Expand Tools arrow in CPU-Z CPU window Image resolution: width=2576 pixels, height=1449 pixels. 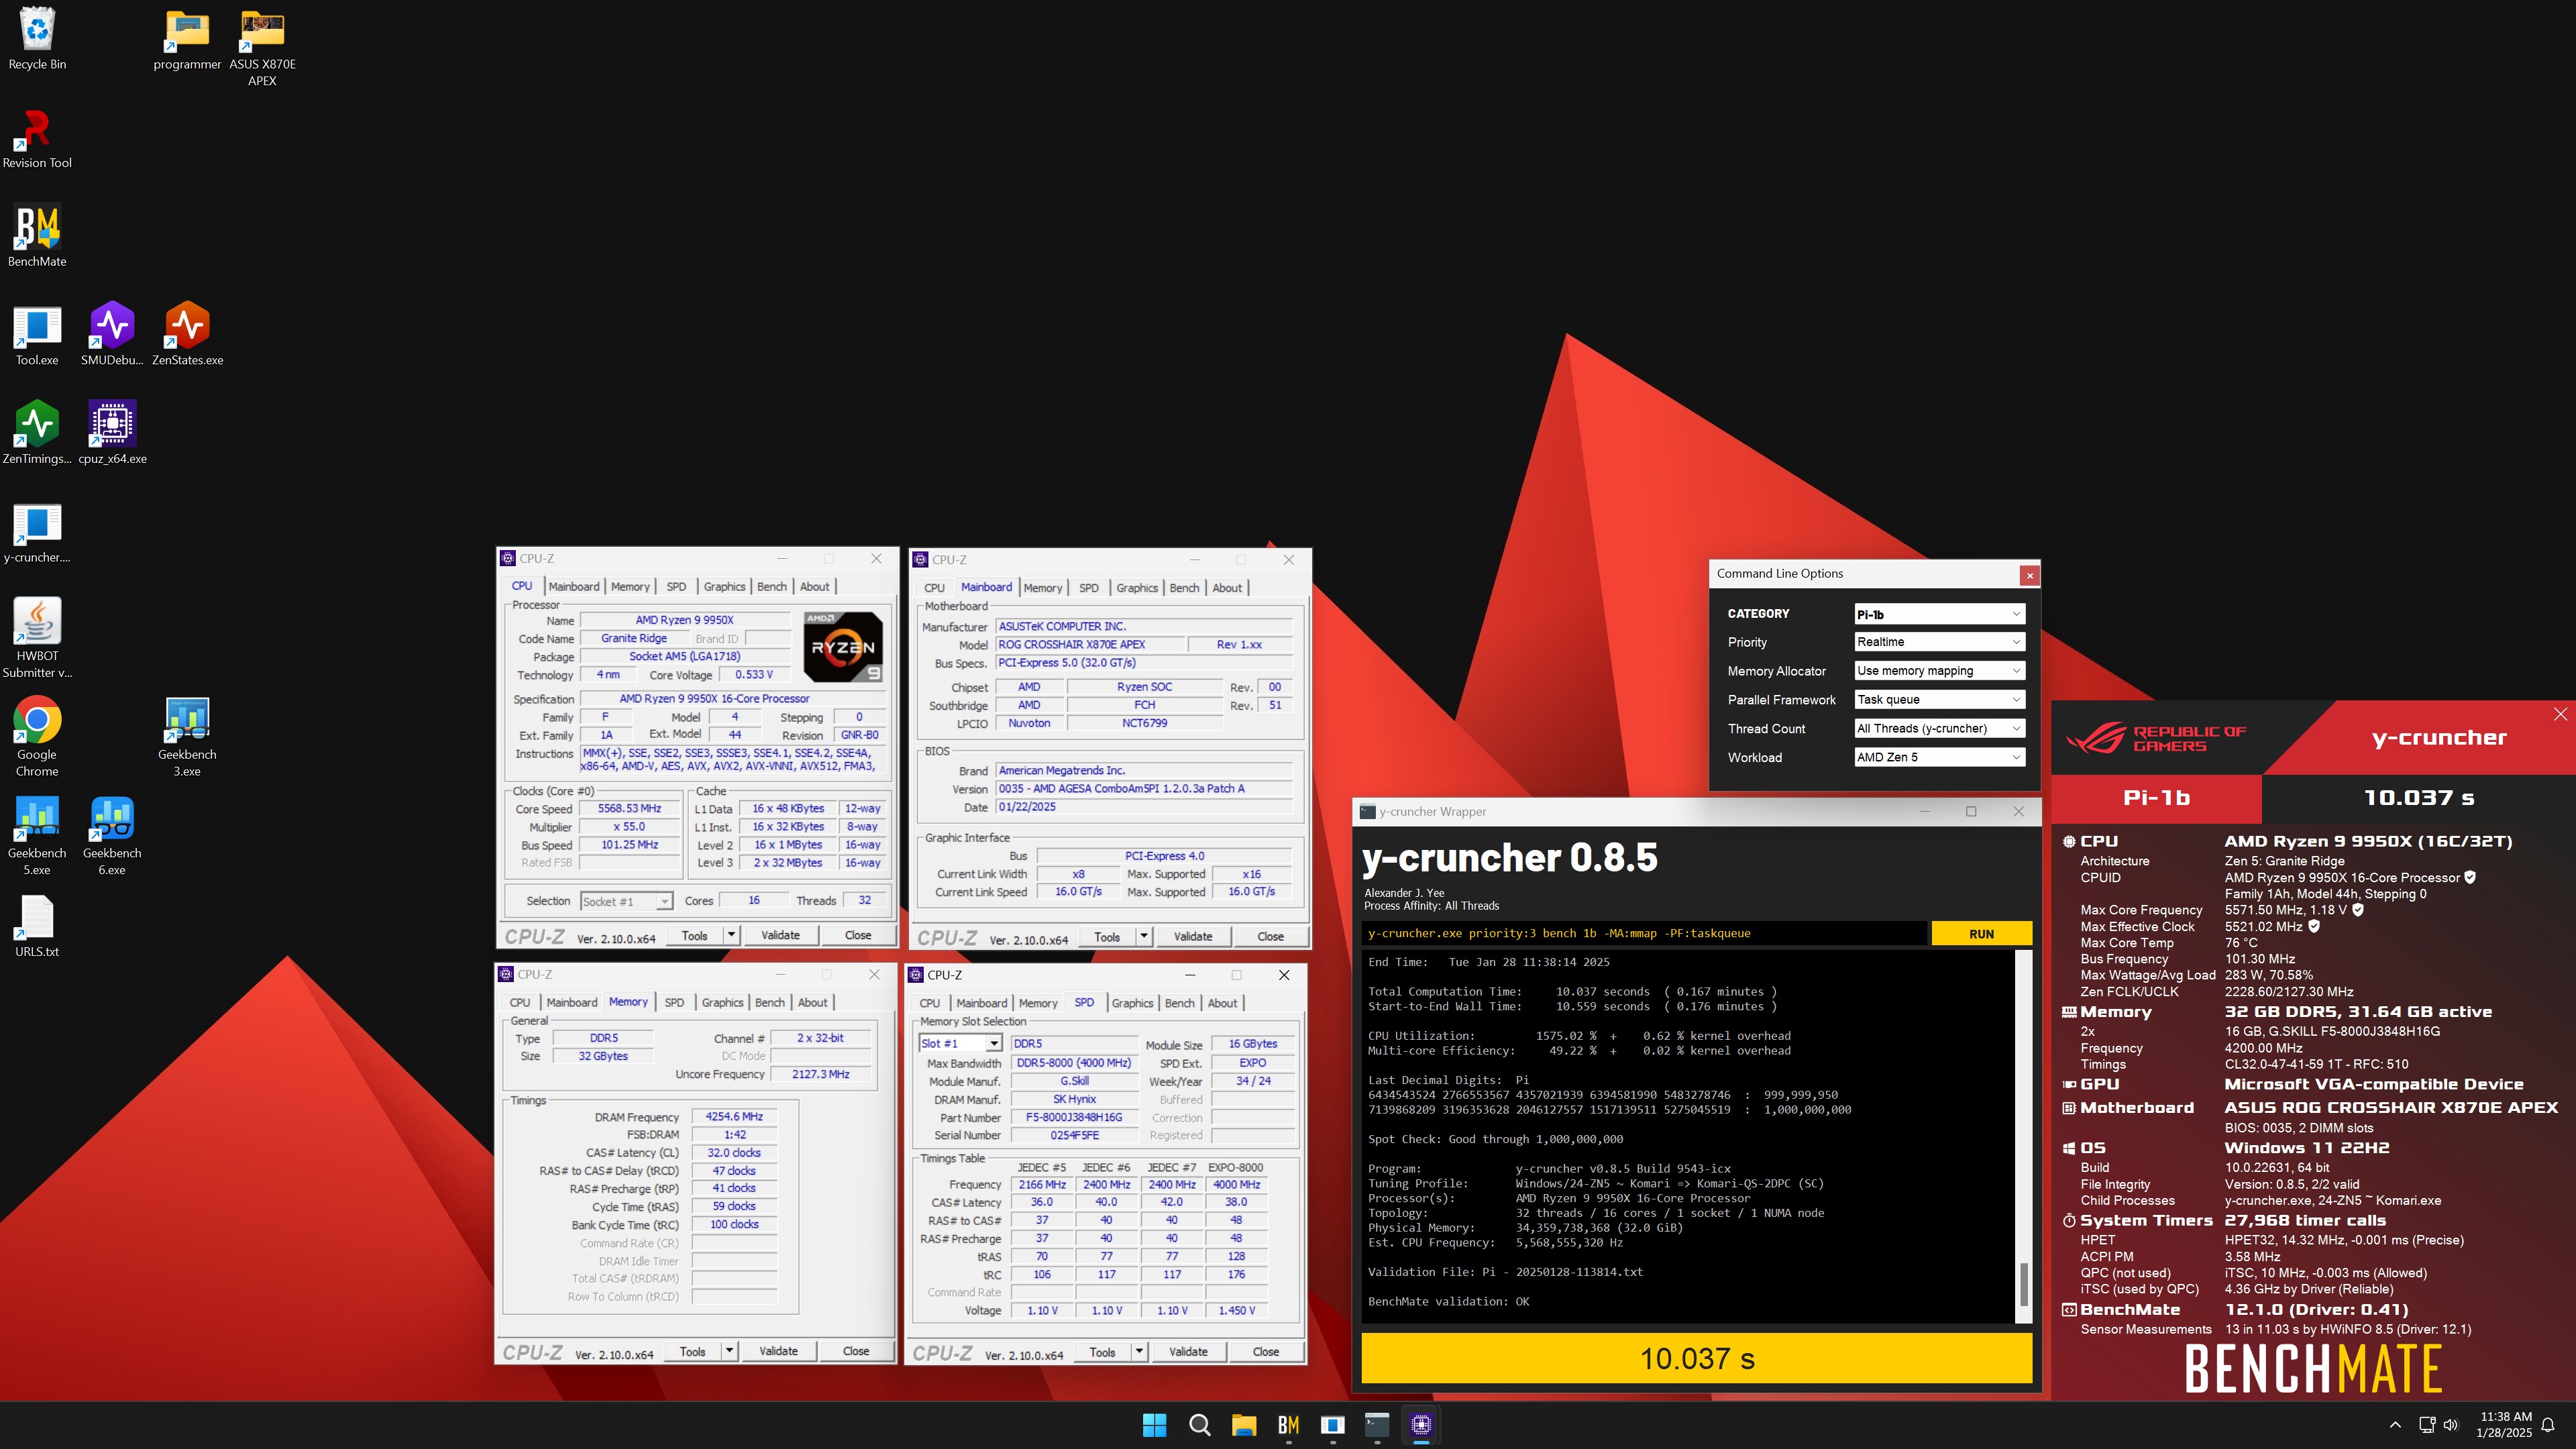click(731, 935)
